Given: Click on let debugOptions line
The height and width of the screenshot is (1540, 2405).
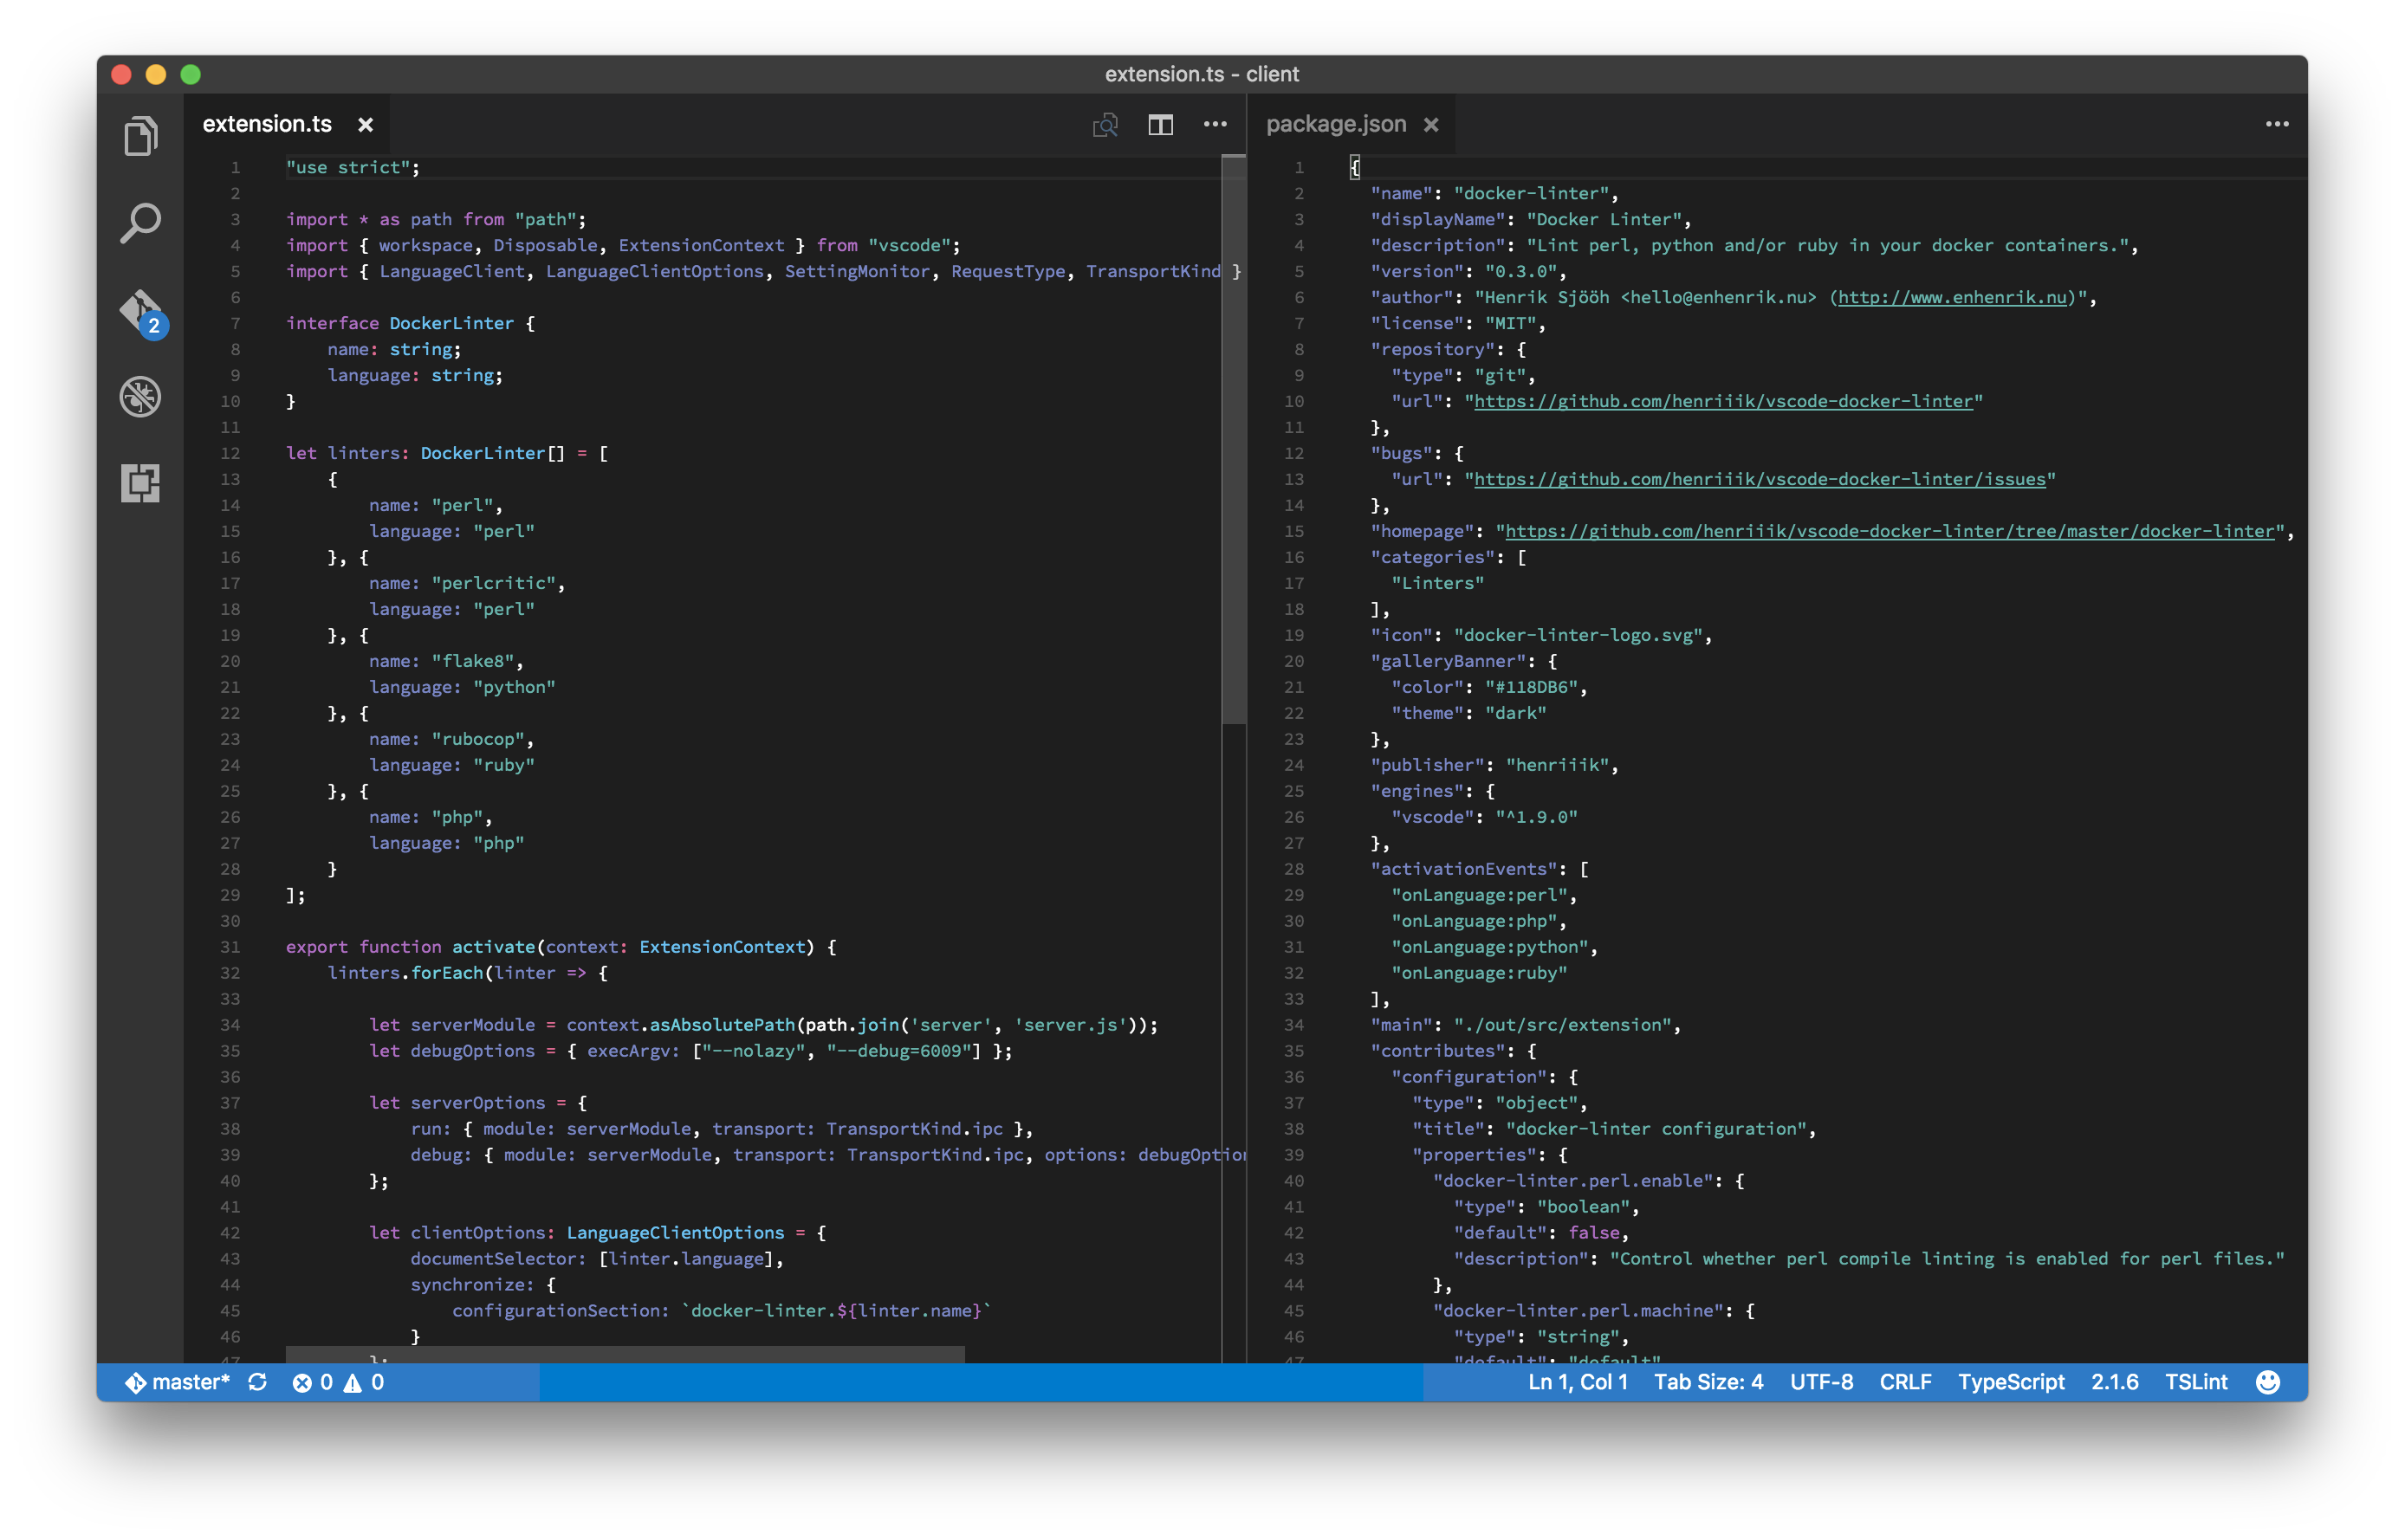Looking at the screenshot, I should (690, 1051).
